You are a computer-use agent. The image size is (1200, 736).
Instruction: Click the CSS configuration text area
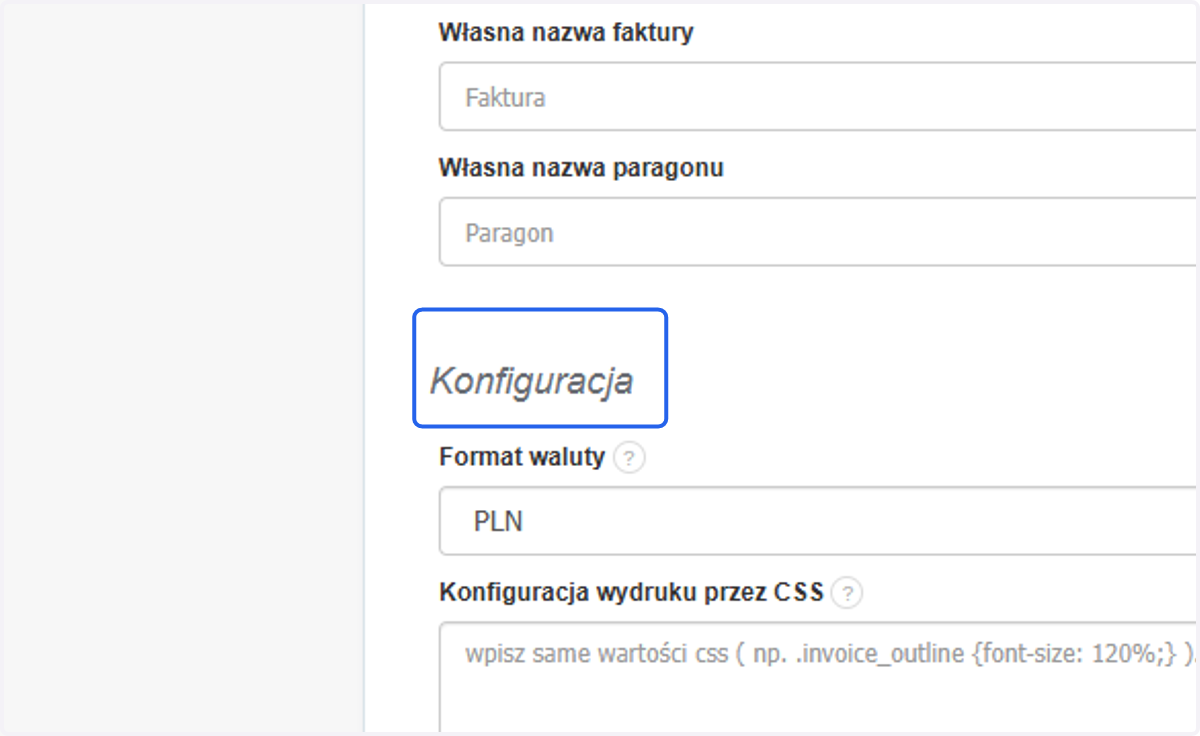[x=819, y=678]
